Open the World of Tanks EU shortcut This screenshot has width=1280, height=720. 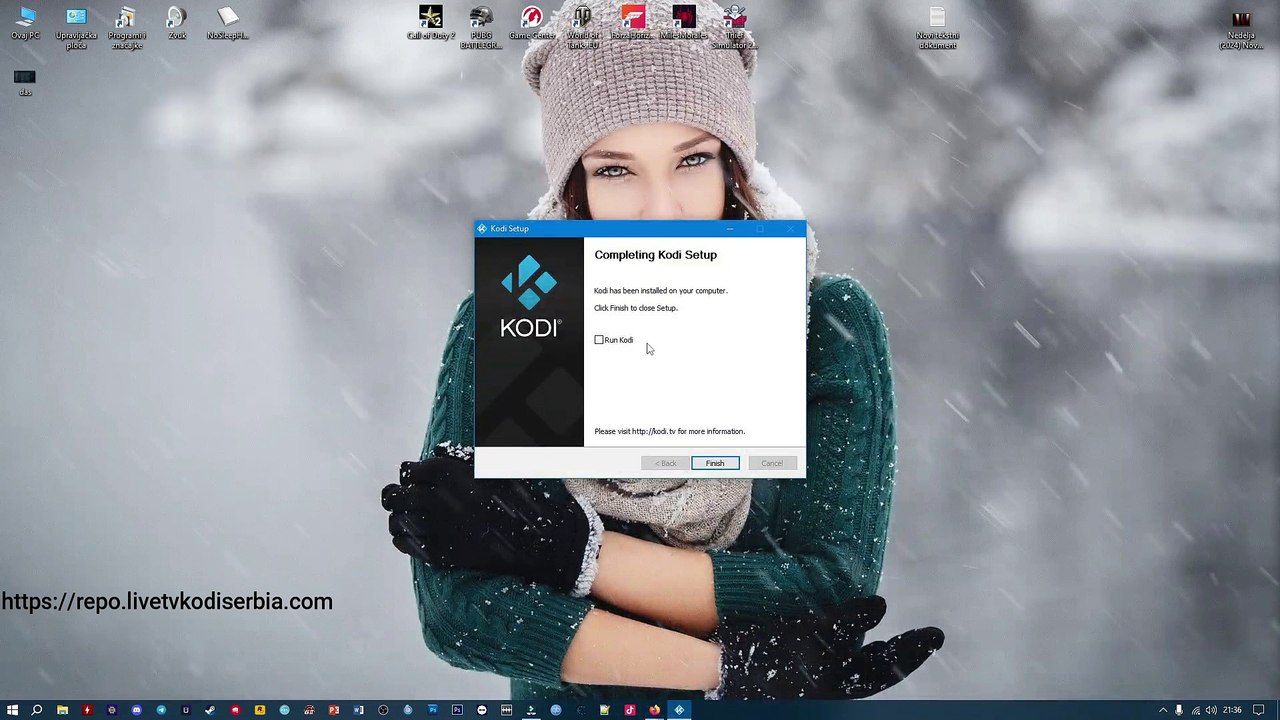582,20
